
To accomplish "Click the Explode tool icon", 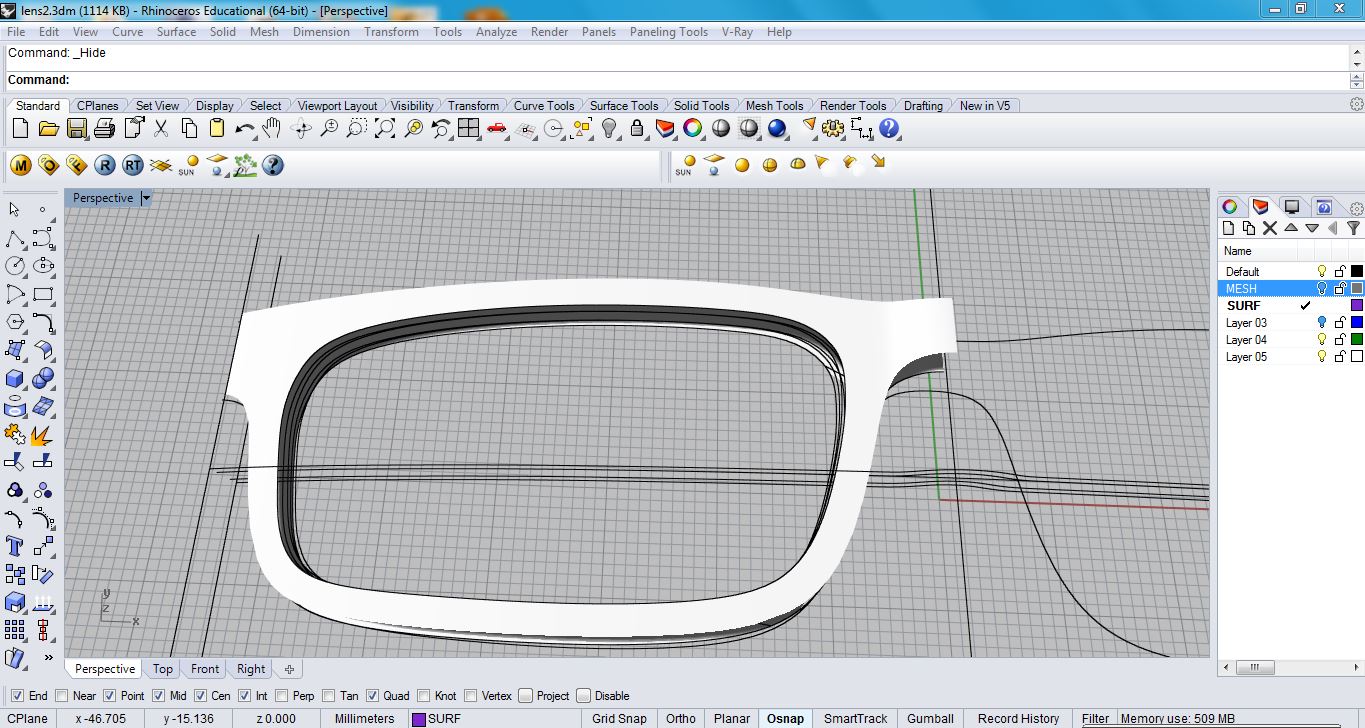I will tap(42, 434).
